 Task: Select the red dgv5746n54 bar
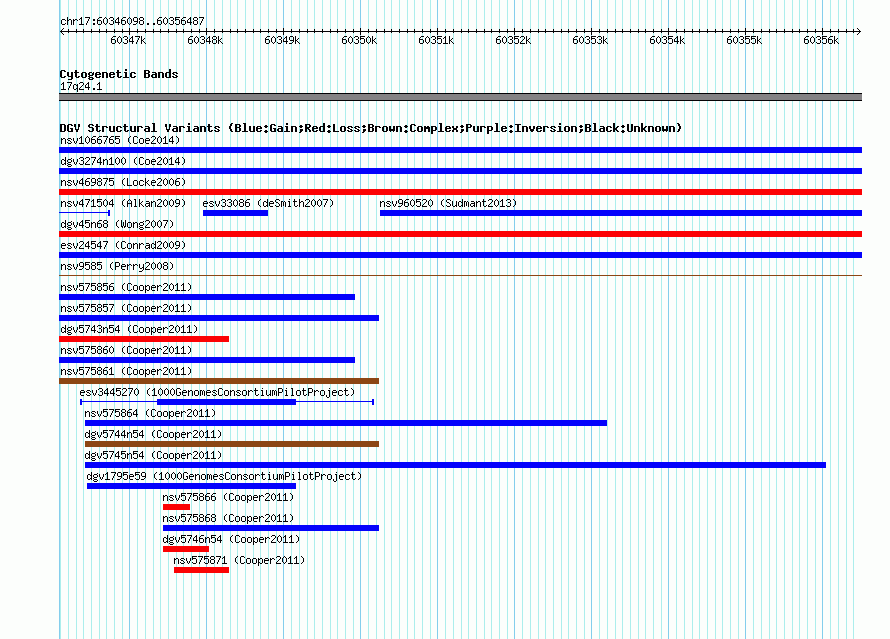pos(186,549)
